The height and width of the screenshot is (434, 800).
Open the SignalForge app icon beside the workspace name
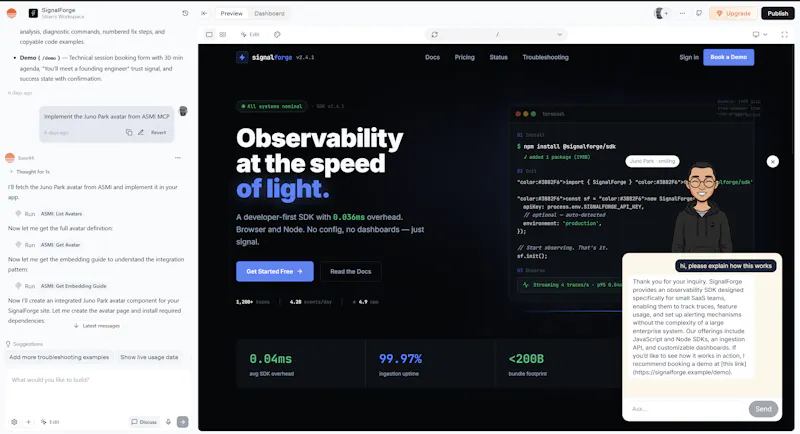click(33, 13)
